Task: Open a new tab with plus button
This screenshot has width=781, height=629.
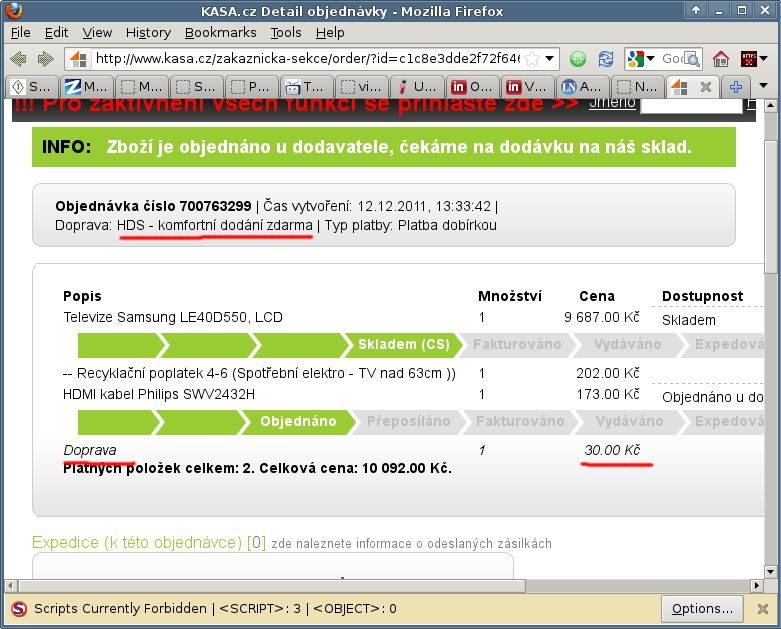Action: [x=736, y=87]
